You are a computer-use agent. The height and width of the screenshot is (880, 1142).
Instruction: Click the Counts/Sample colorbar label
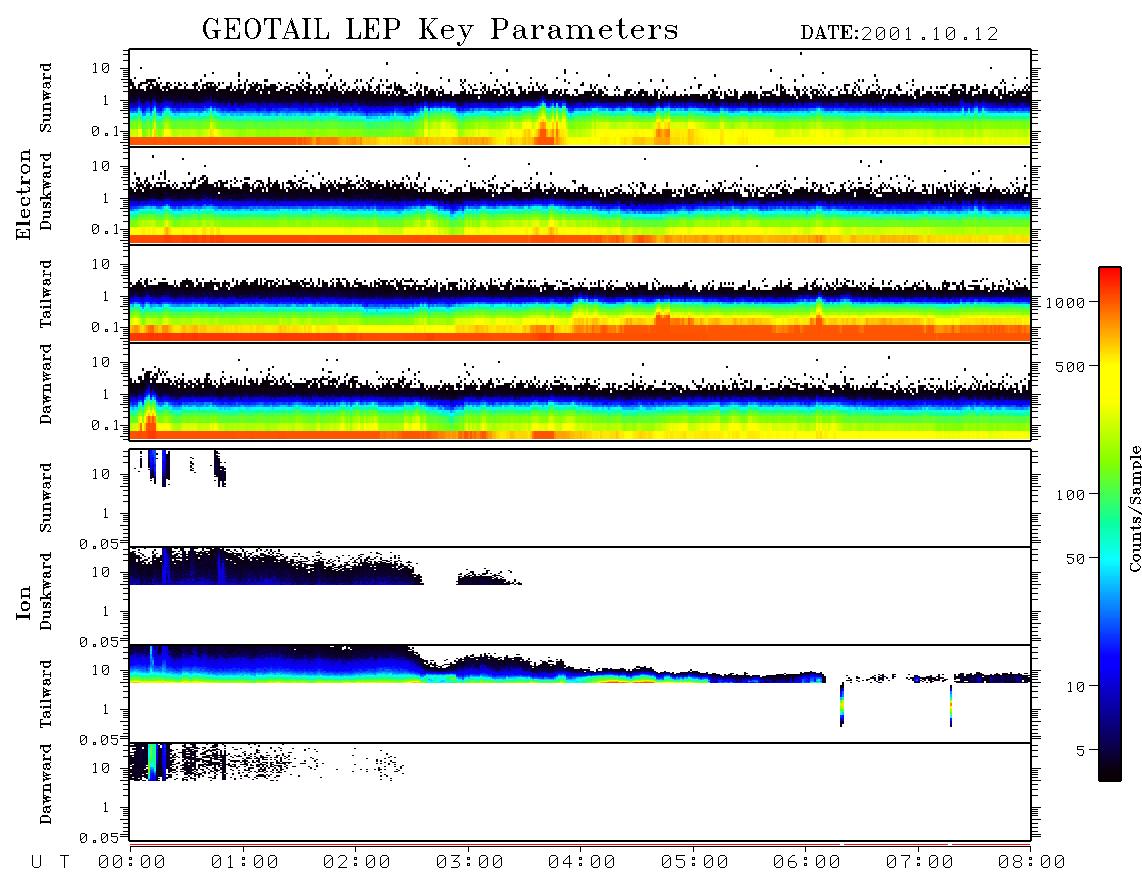1134,508
